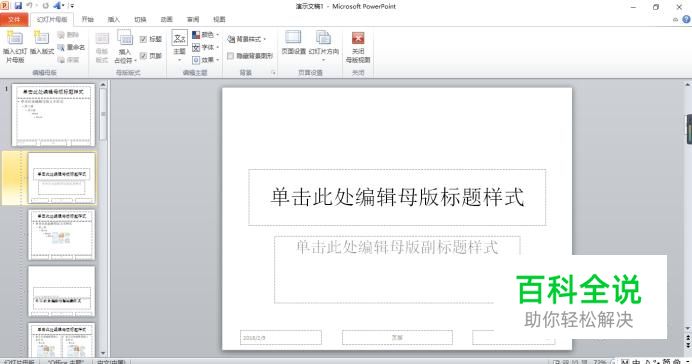Viewport: 692px width, 364px height.
Task: Select the Slide Master (幻灯片母版) tab
Action: [52, 19]
